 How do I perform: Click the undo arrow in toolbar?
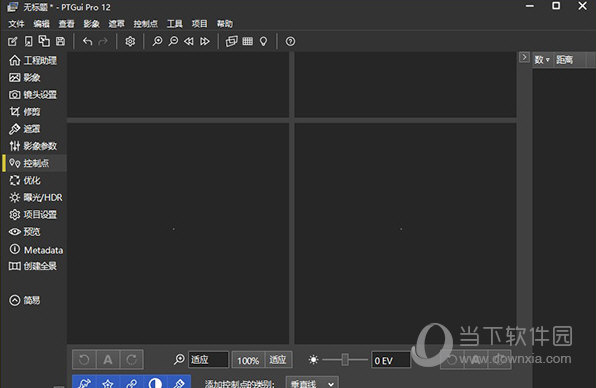(87, 41)
